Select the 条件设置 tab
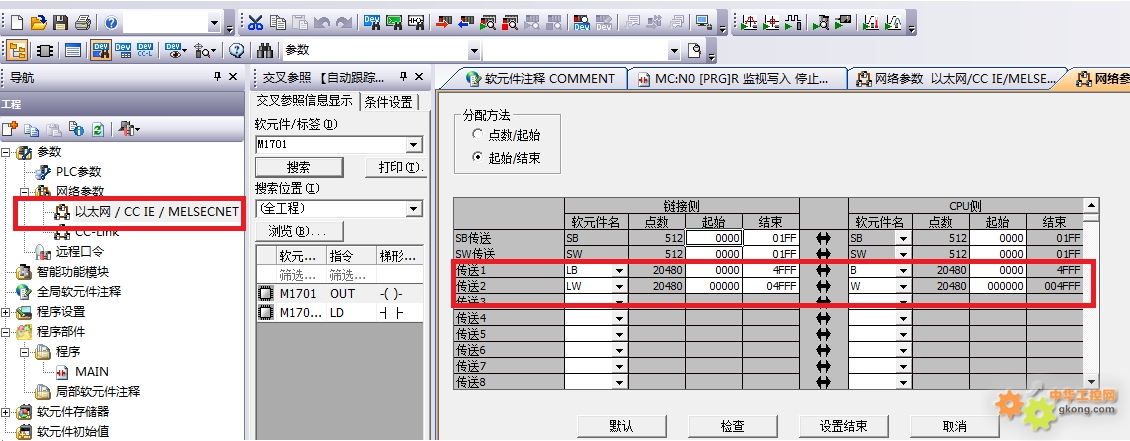The height and width of the screenshot is (441, 1130). tap(388, 102)
